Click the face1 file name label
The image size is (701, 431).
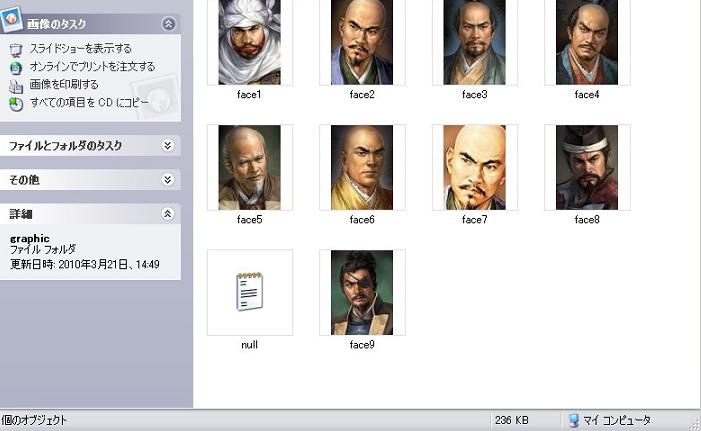tap(249, 94)
